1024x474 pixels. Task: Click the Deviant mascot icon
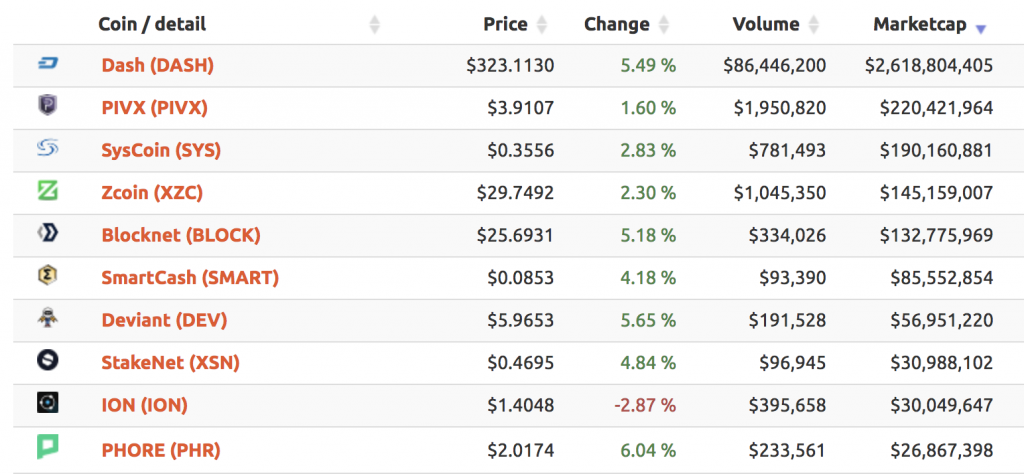coord(48,318)
